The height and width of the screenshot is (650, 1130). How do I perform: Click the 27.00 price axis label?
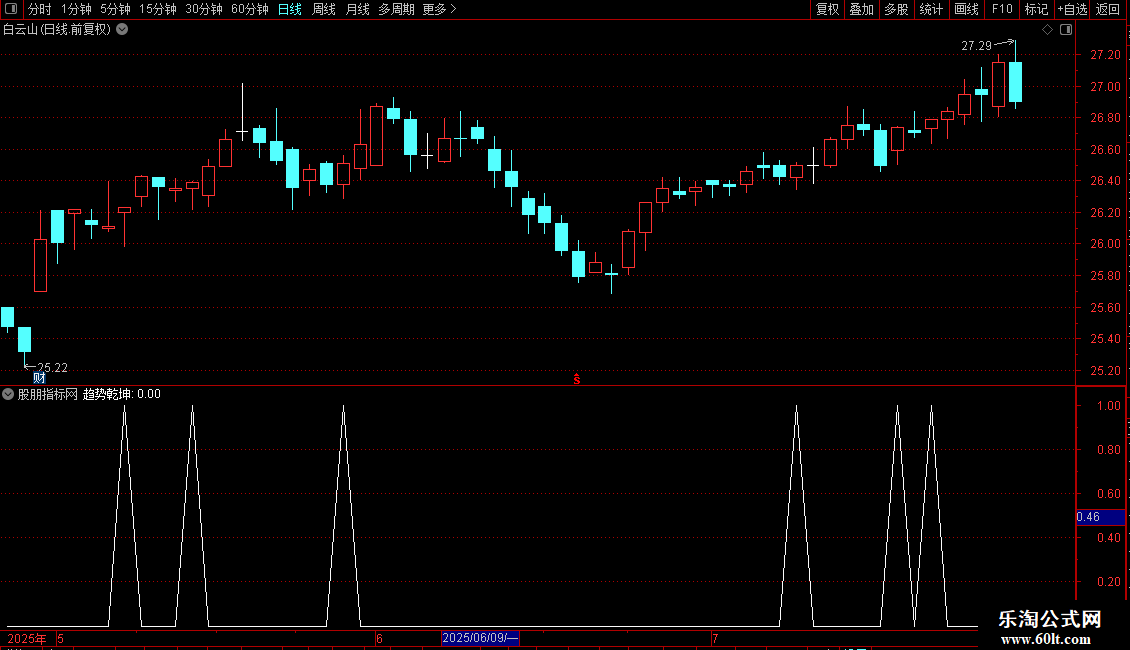coord(1105,86)
